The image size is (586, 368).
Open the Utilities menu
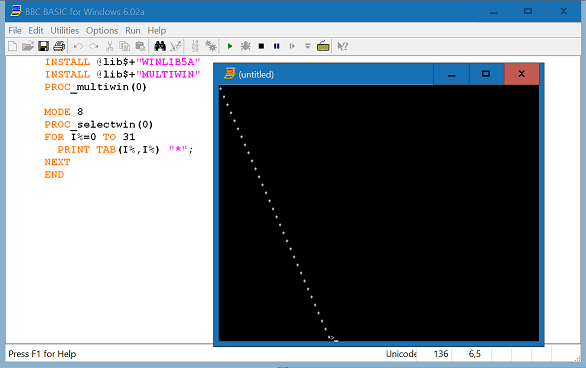point(65,31)
